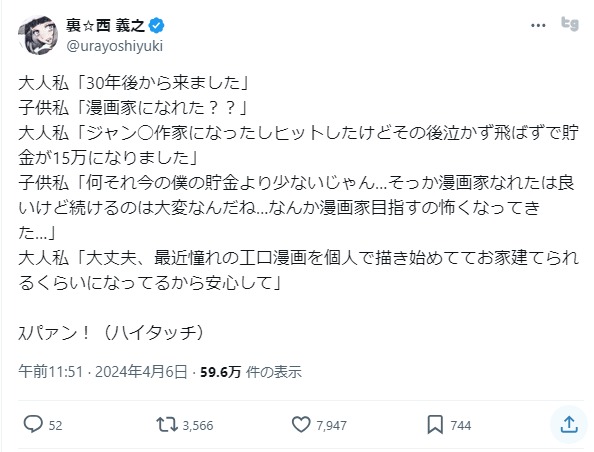
Task: Open the three-dot more options menu
Action: coord(538,25)
